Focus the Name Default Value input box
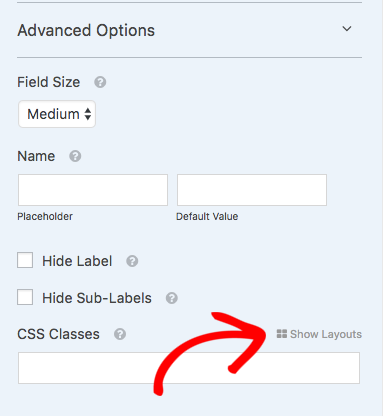Screen dimensions: 383x416 tap(252, 190)
